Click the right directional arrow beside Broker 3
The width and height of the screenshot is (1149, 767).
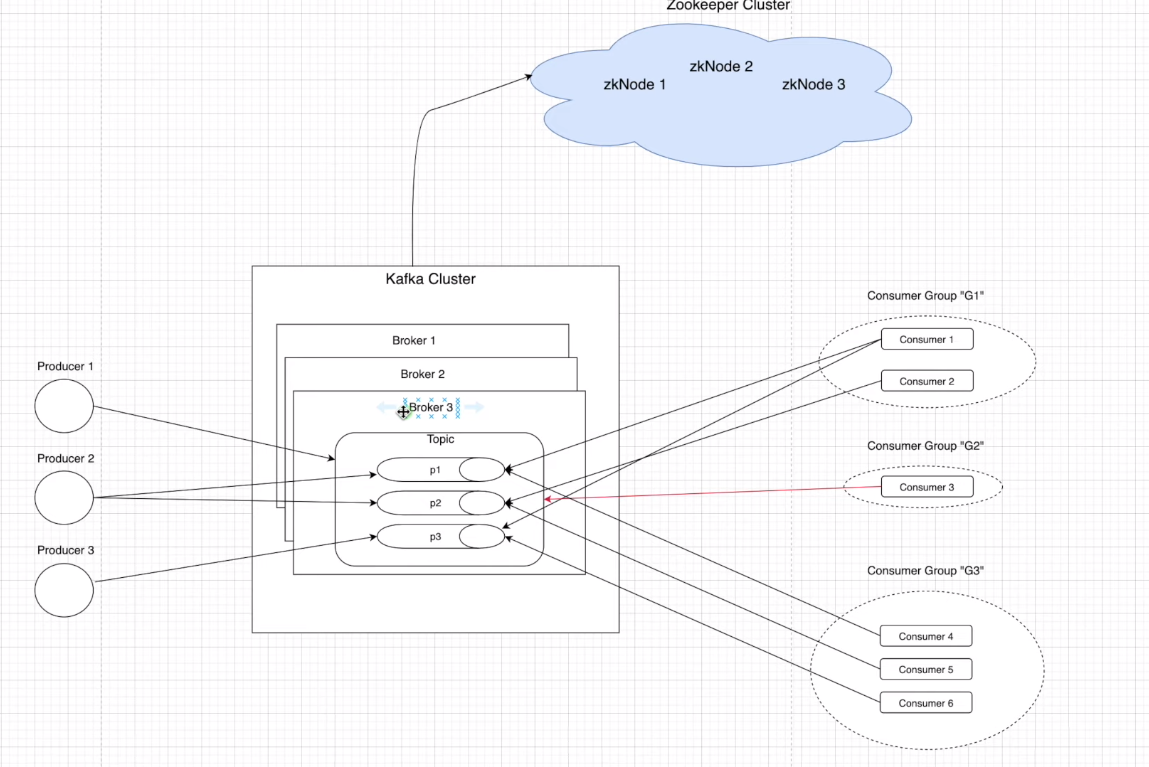(x=473, y=407)
